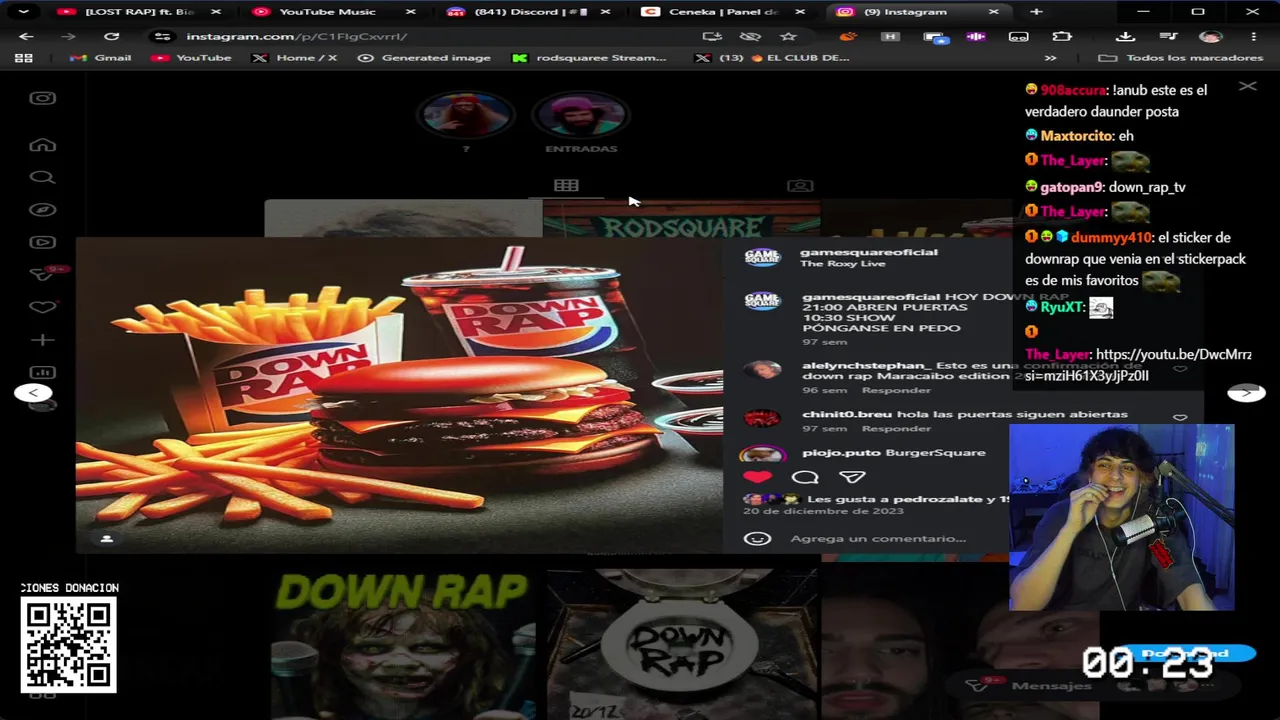Open the Gmail bookmark
Image resolution: width=1280 pixels, height=720 pixels.
(103, 58)
